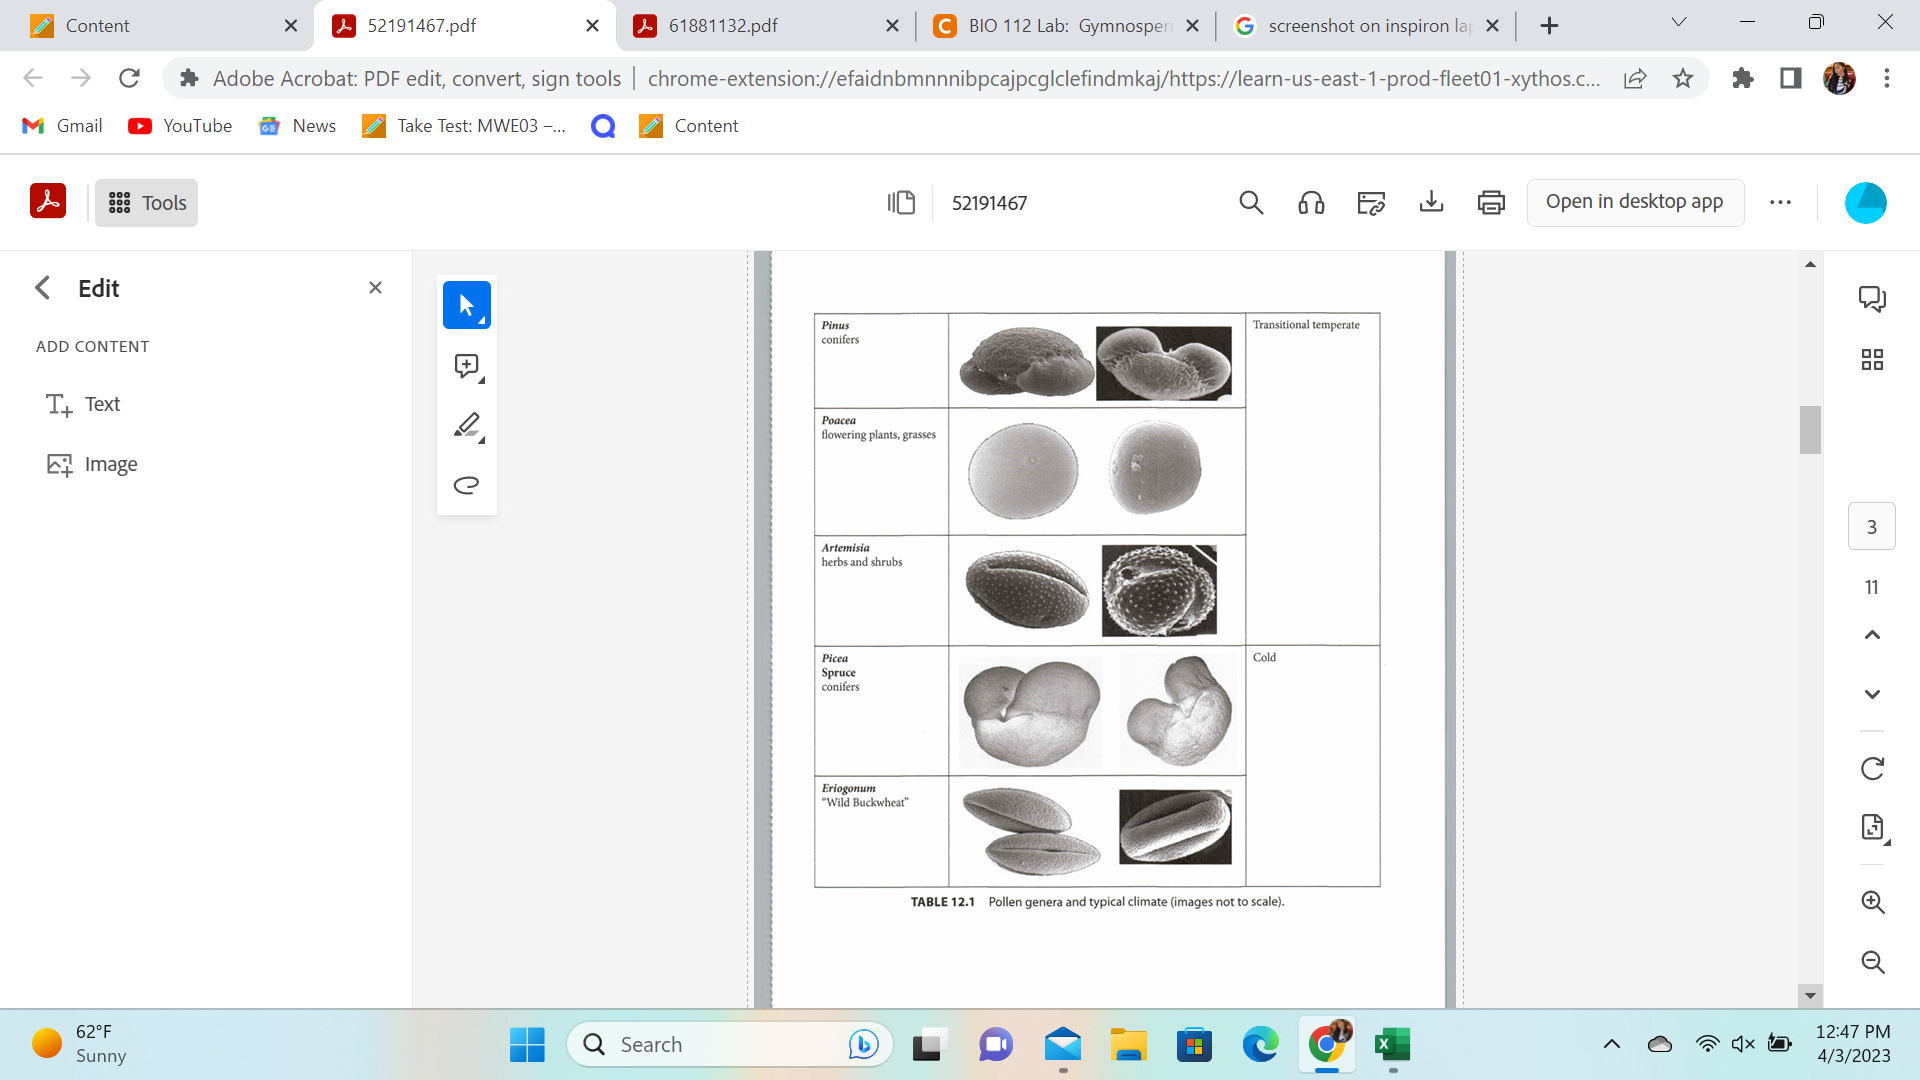Expand the more options ellipsis menu
Image resolution: width=1920 pixels, height=1080 pixels.
(1780, 203)
